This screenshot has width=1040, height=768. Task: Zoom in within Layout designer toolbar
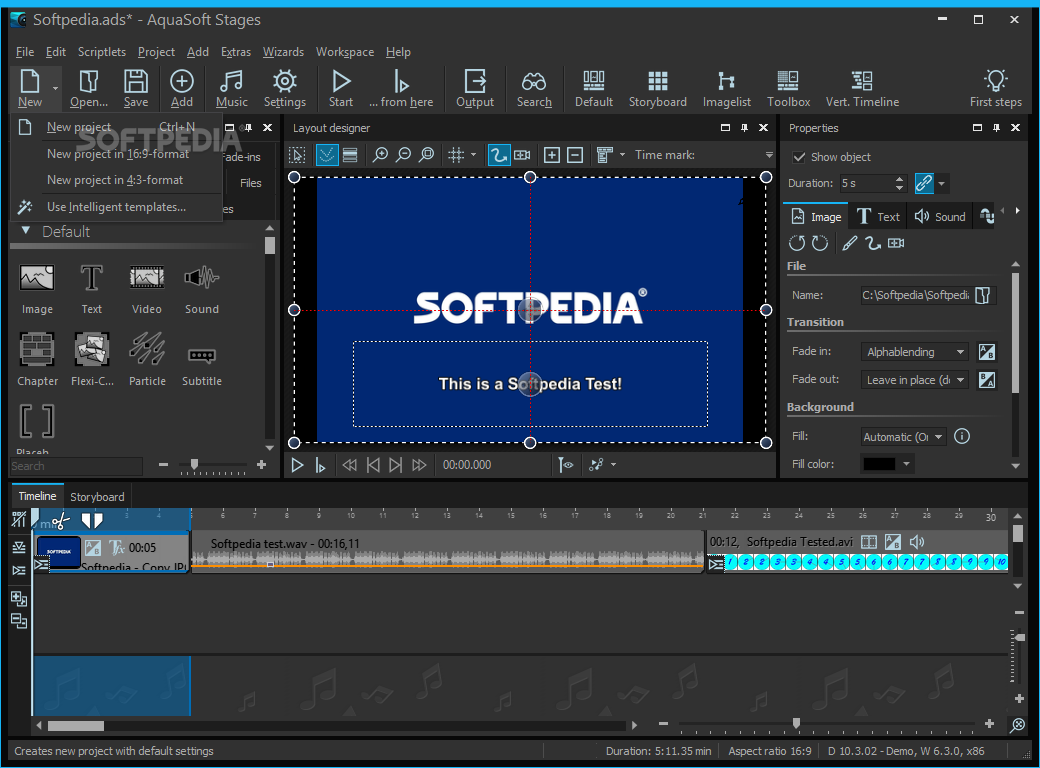coord(380,155)
